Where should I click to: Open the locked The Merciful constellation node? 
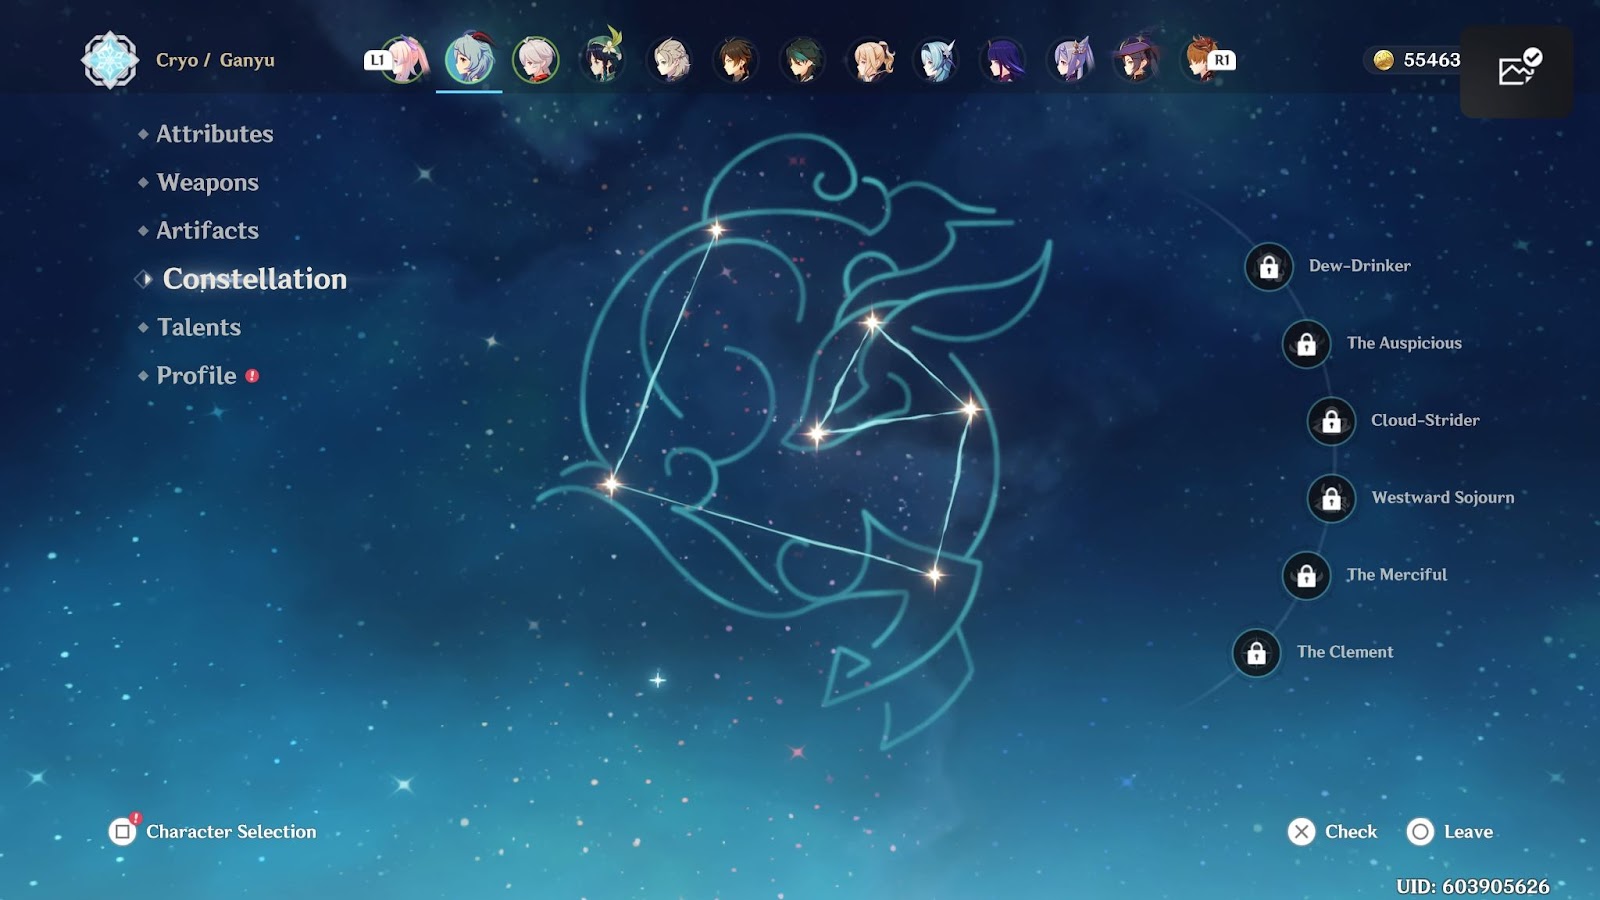coord(1307,576)
